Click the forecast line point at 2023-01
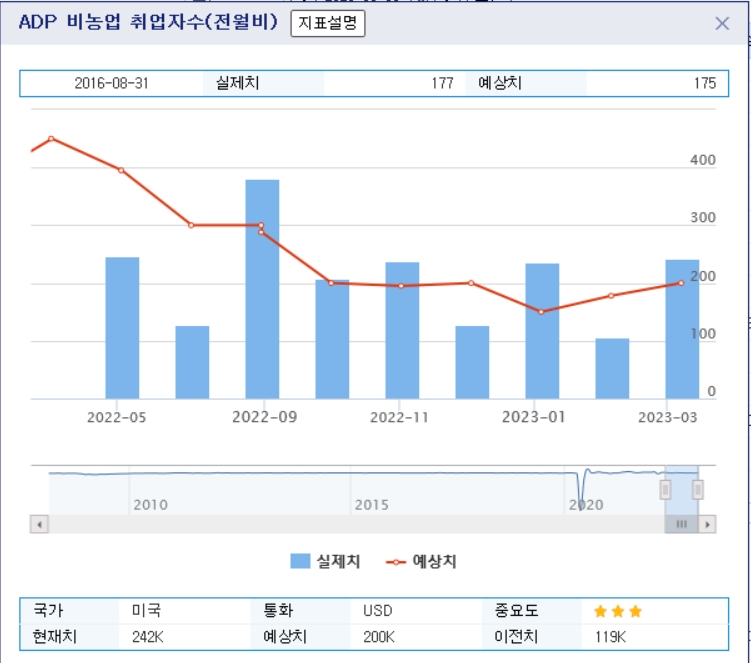 [541, 312]
